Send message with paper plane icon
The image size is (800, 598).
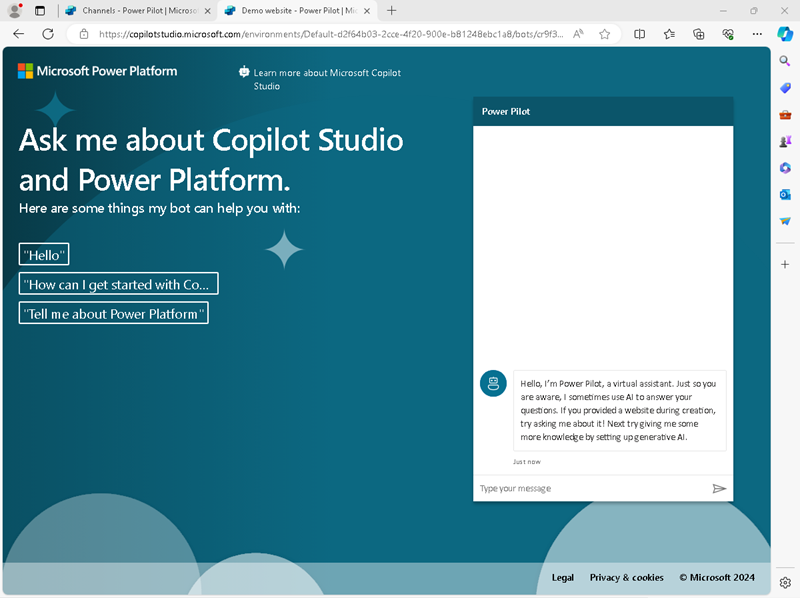(719, 488)
